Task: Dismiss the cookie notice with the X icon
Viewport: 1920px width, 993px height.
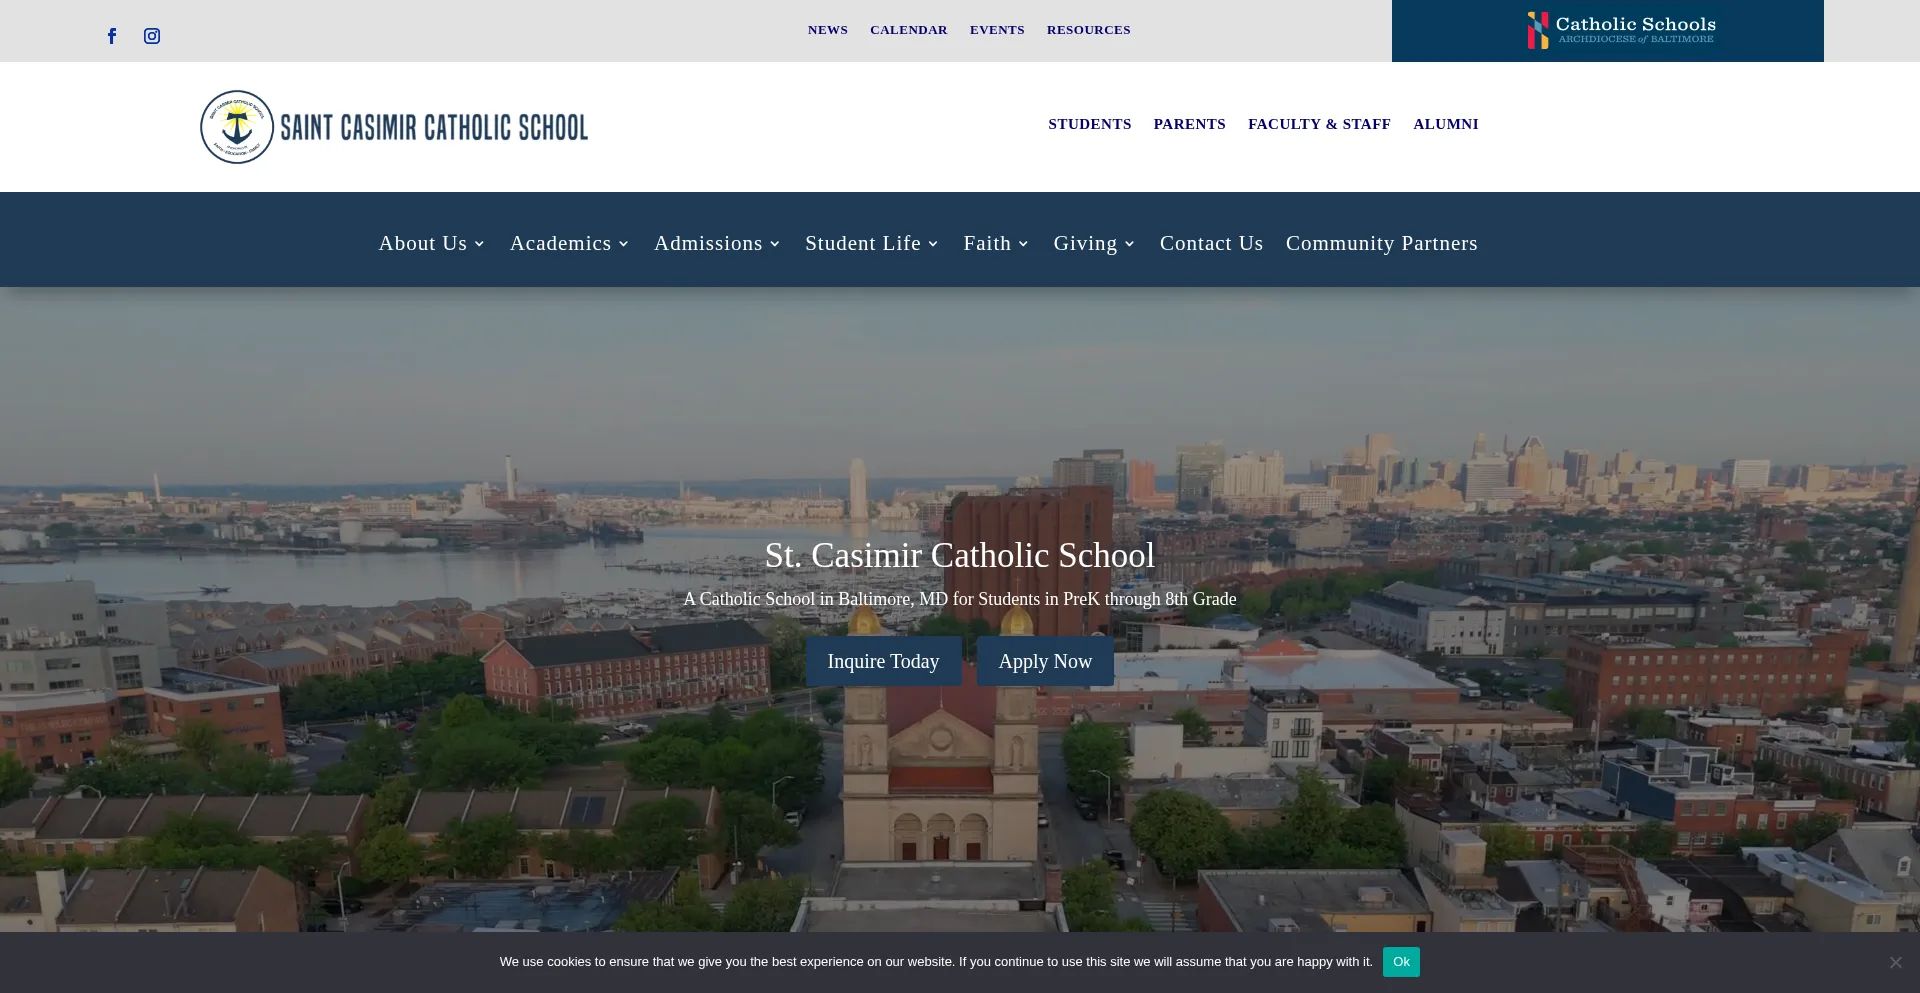Action: coord(1895,962)
